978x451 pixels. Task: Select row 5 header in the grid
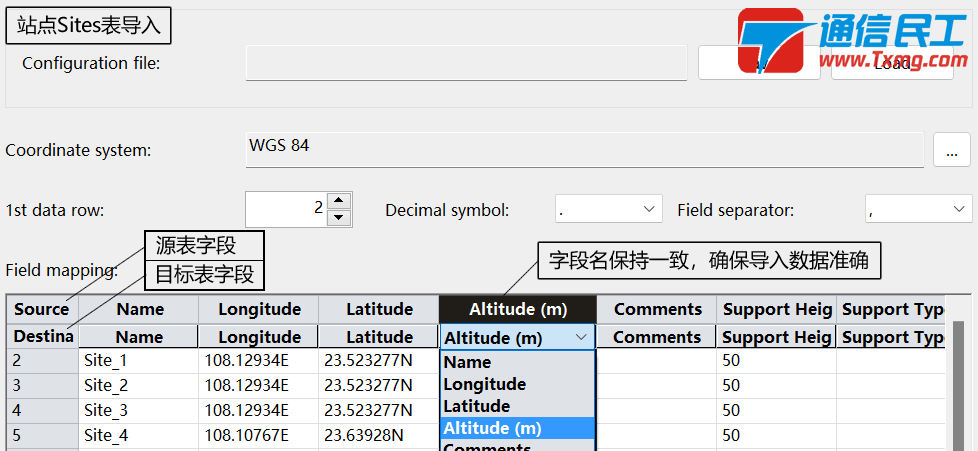click(x=42, y=435)
